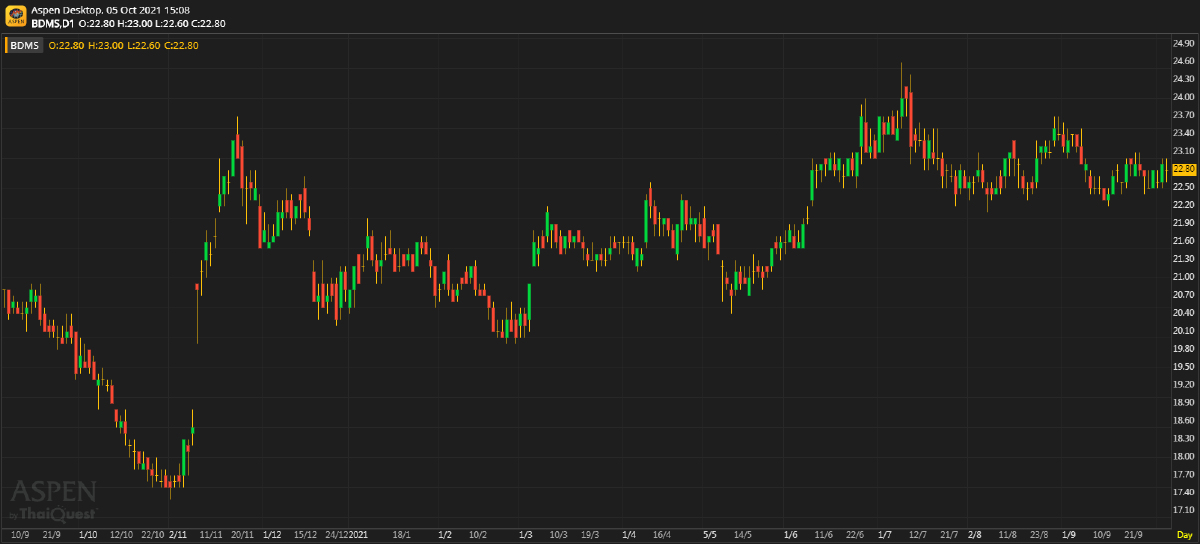Select the gray BDMS series legend tag
The image size is (1200, 544).
coord(26,45)
